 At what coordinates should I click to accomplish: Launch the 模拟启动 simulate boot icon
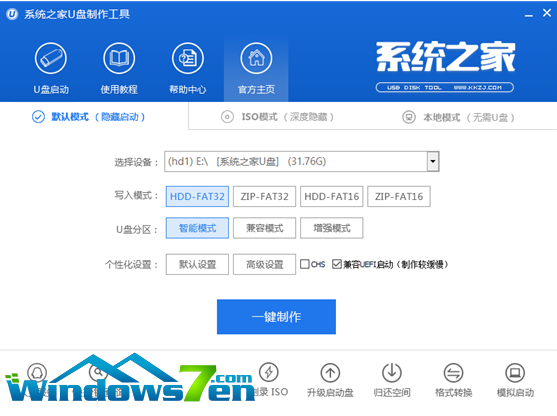[x=515, y=373]
